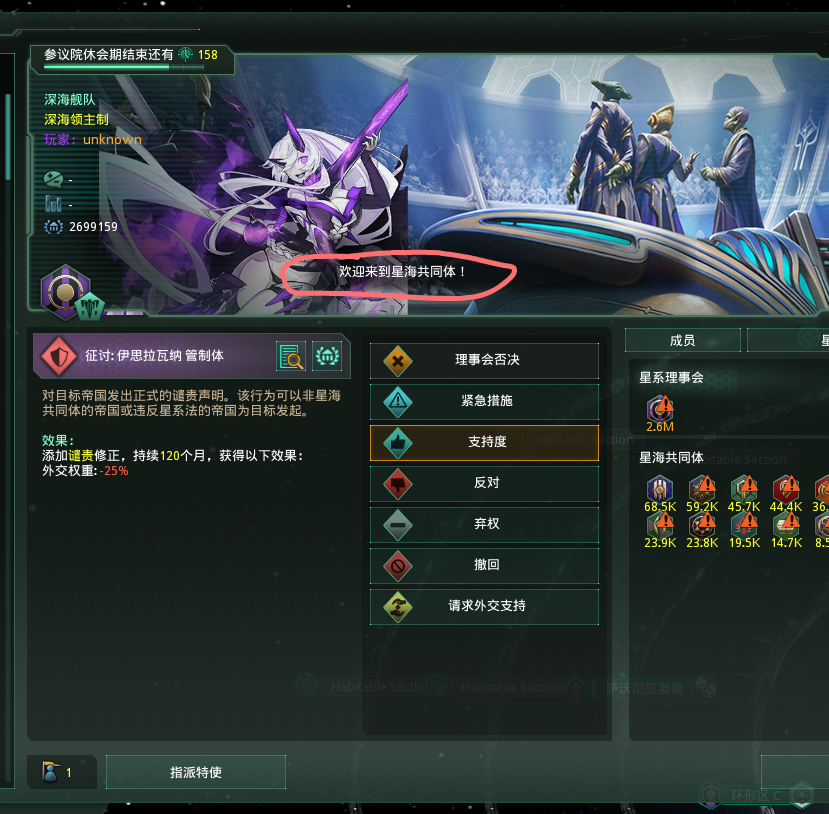Open resolution details magnifier icon
Image resolution: width=829 pixels, height=814 pixels.
[x=291, y=356]
